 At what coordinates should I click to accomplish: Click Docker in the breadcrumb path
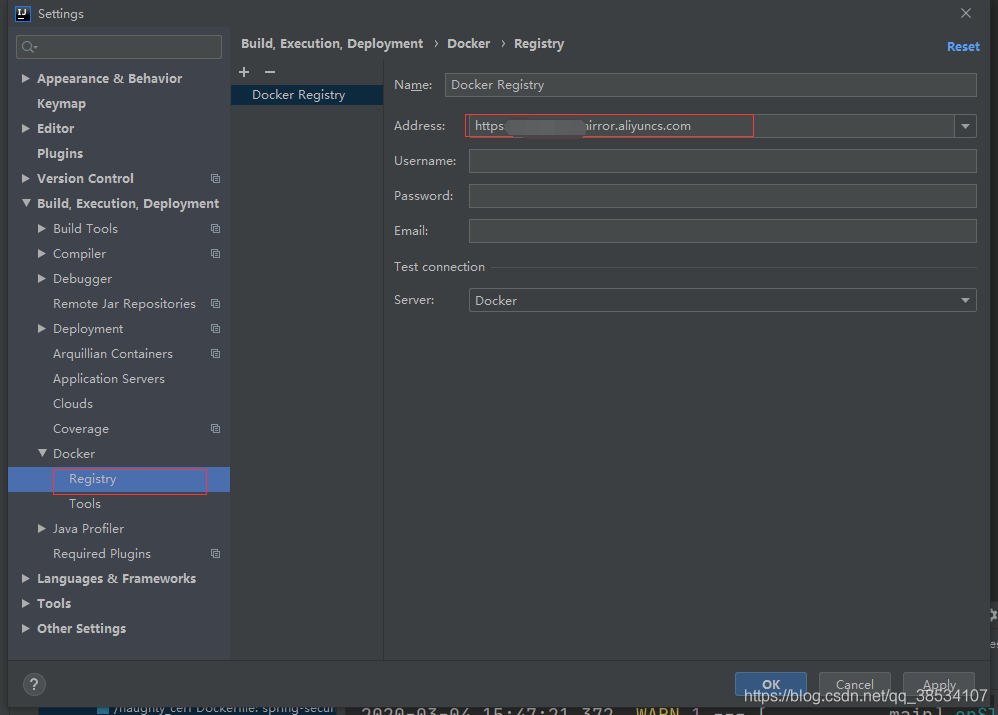(x=469, y=43)
